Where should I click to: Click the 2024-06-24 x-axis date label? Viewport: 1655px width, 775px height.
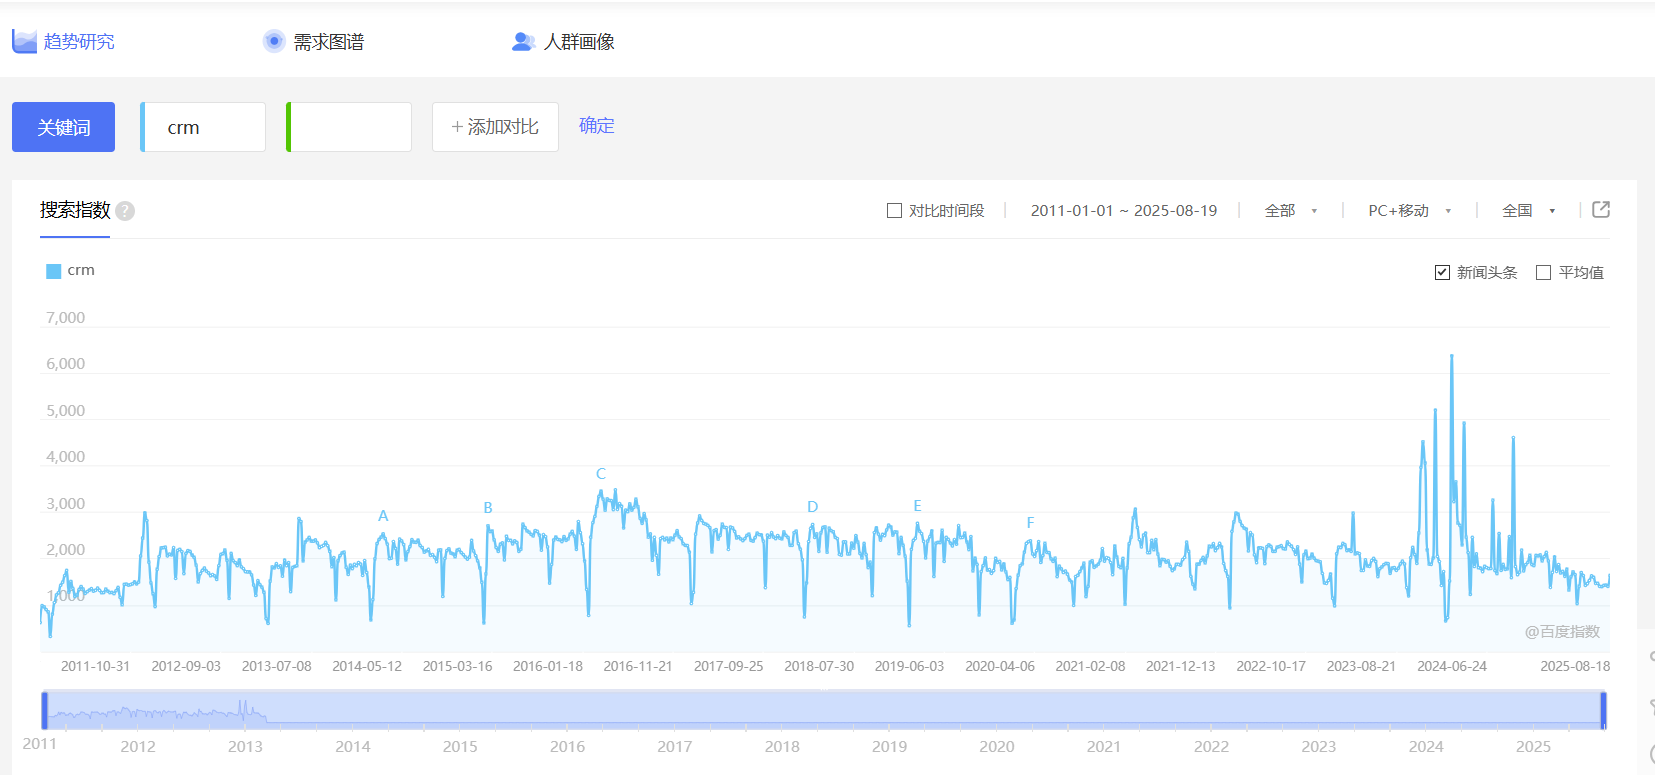tap(1452, 666)
